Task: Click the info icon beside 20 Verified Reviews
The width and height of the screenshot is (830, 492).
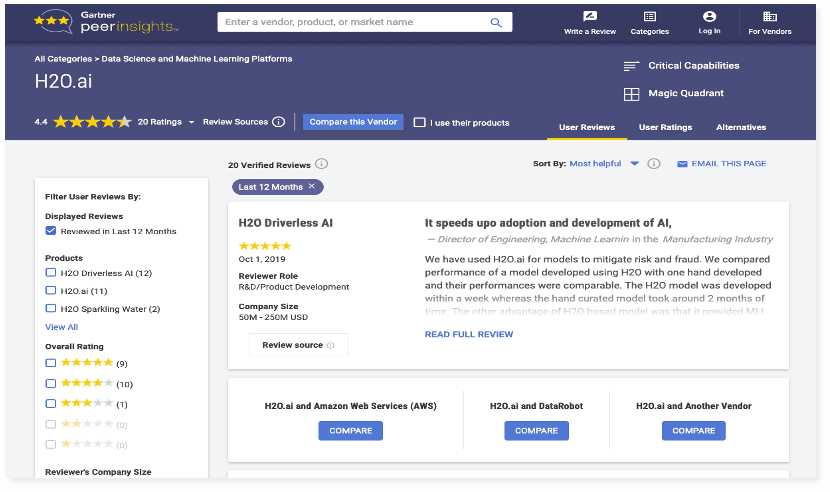Action: [x=321, y=164]
